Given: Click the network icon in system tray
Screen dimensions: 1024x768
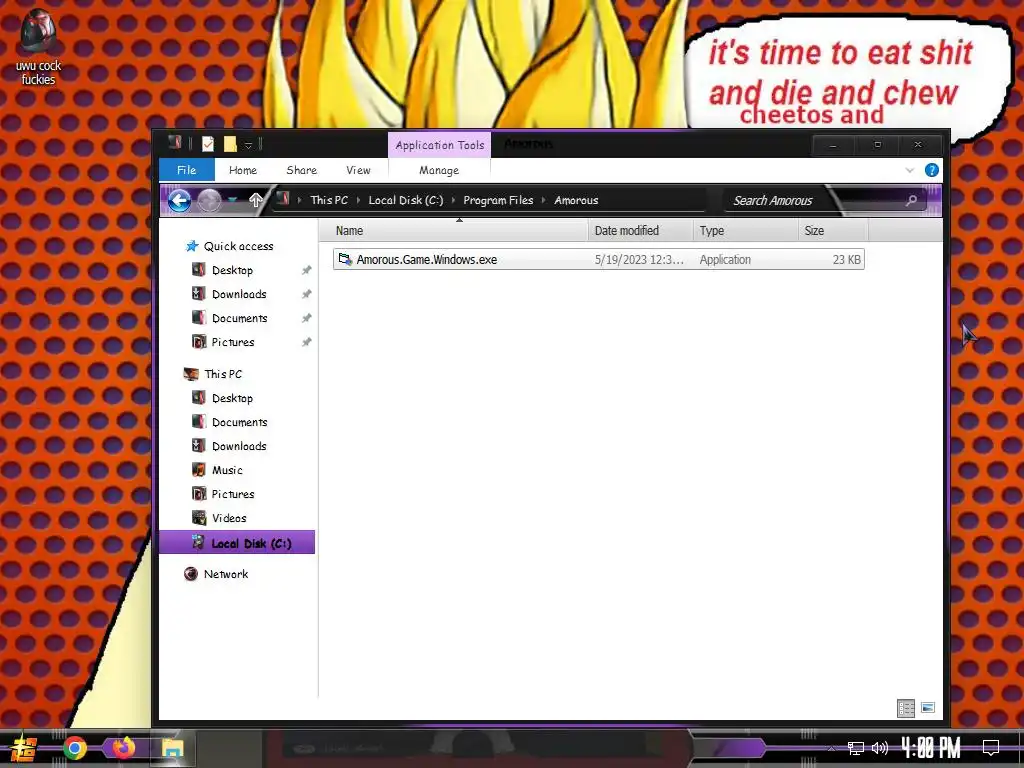Looking at the screenshot, I should (855, 748).
